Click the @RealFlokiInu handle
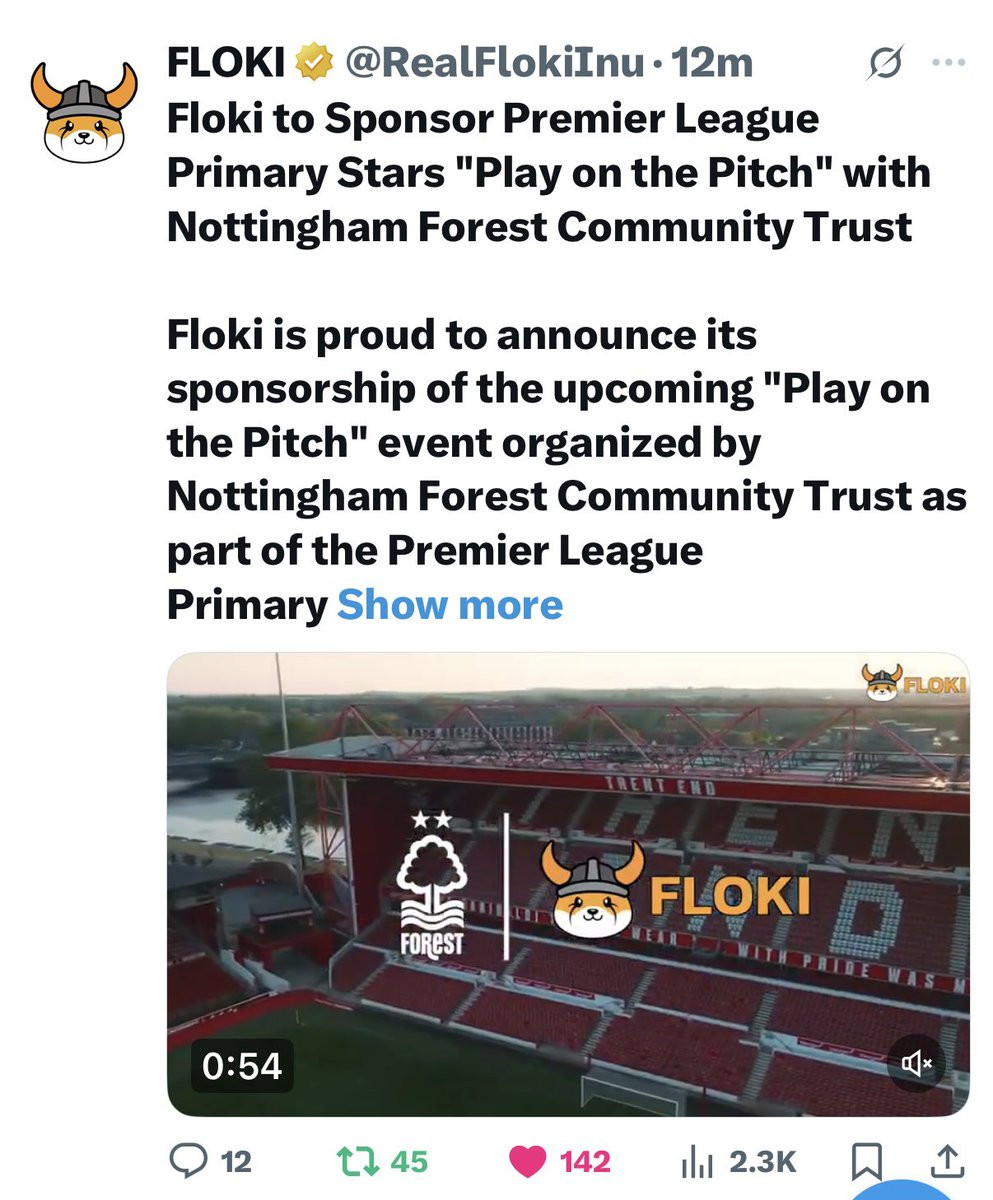Viewport: 993px width, 1200px height. pos(494,64)
